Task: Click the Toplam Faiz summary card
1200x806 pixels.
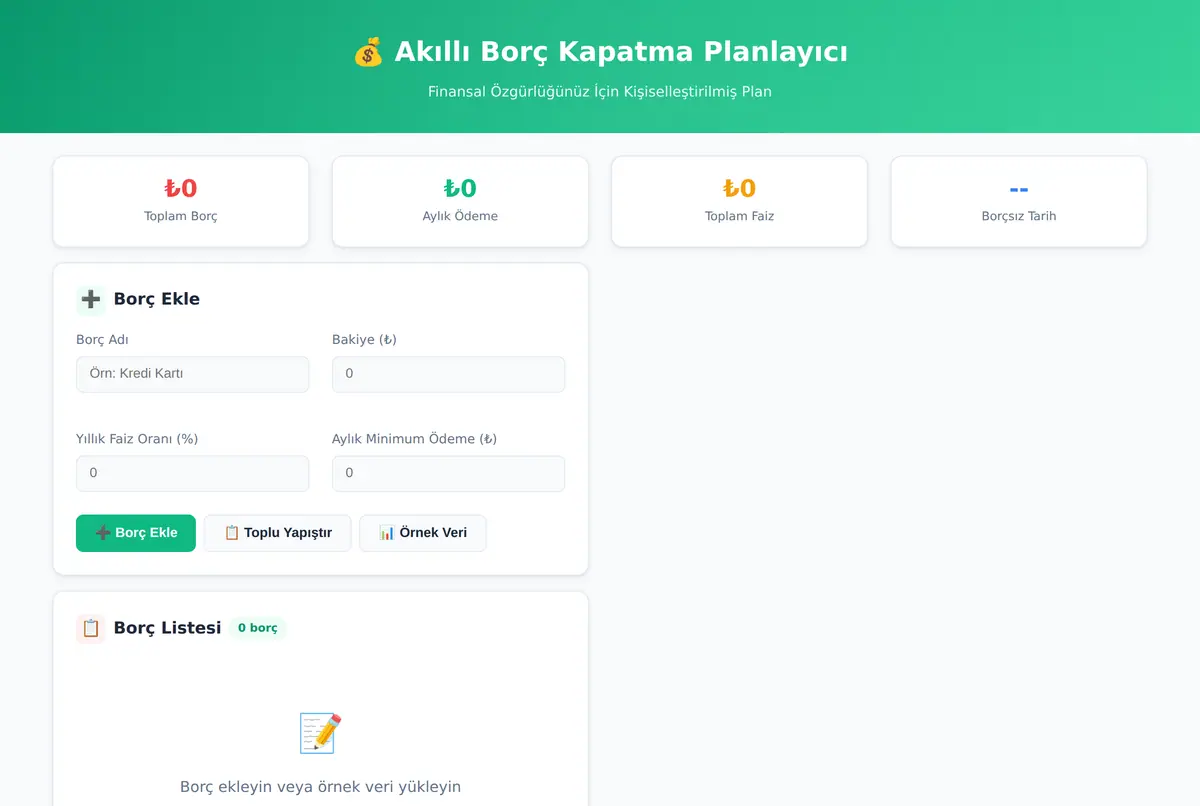Action: pos(740,201)
